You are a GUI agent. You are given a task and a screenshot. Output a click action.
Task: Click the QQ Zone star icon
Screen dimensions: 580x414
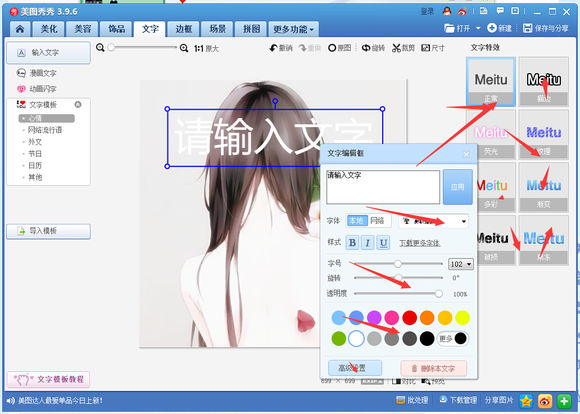(x=526, y=401)
